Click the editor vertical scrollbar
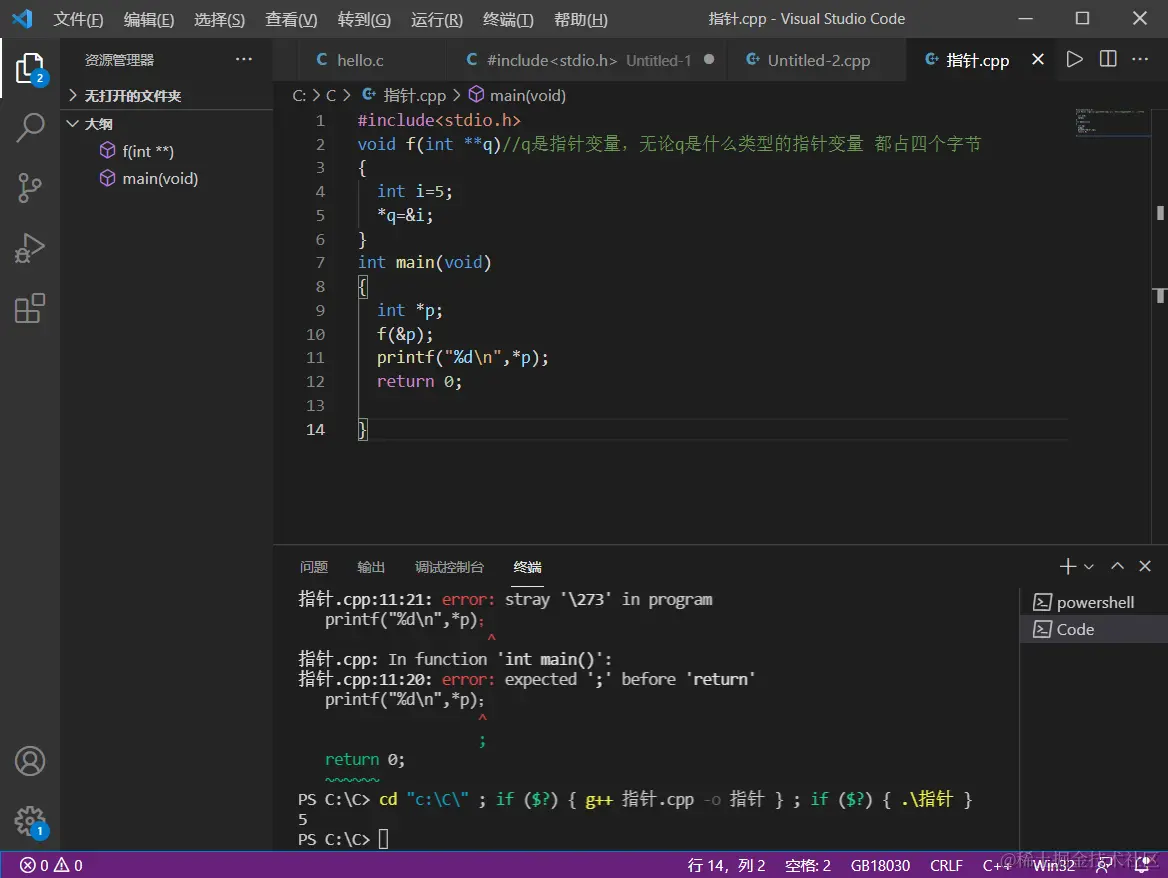 click(x=1160, y=325)
